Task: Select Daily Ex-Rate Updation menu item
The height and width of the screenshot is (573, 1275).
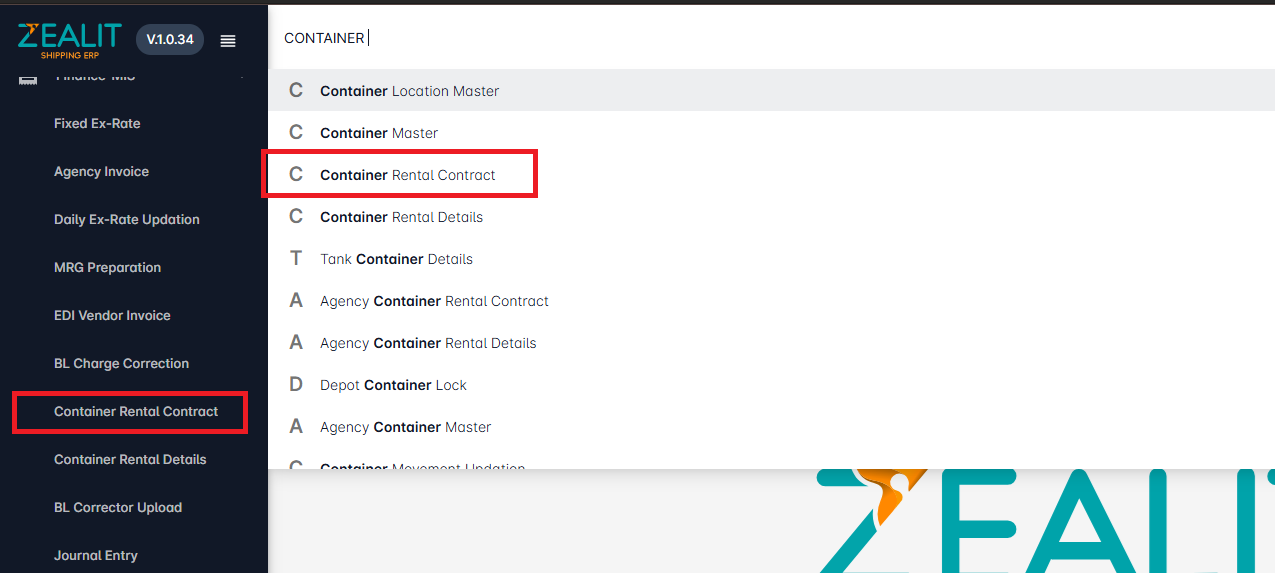Action: (127, 219)
